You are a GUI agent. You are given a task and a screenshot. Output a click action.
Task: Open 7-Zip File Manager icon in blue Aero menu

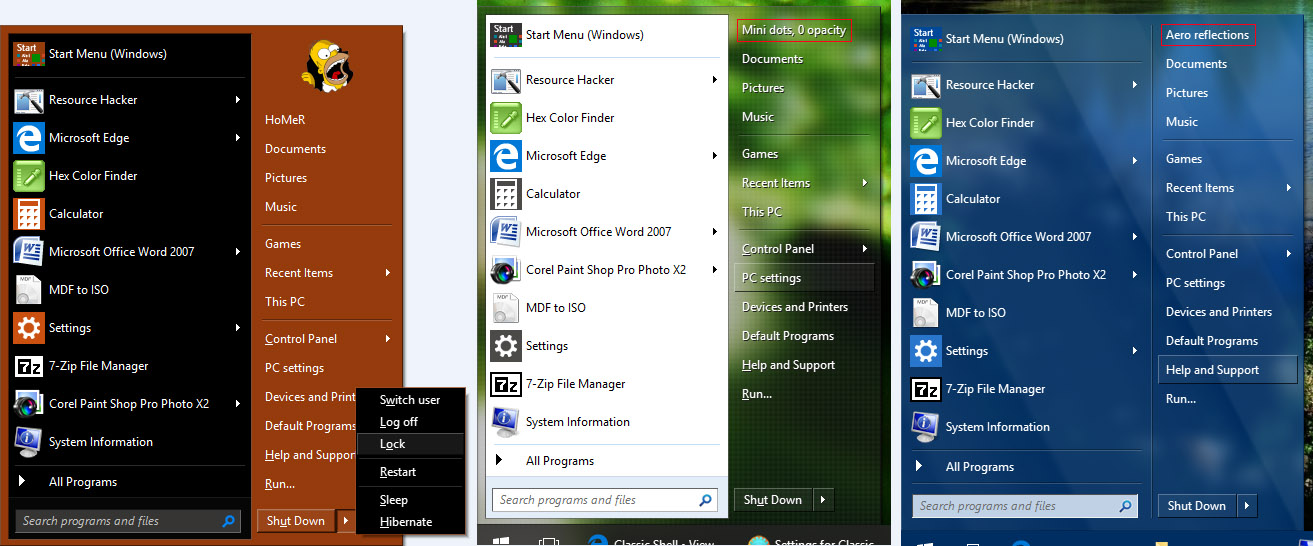(x=926, y=389)
